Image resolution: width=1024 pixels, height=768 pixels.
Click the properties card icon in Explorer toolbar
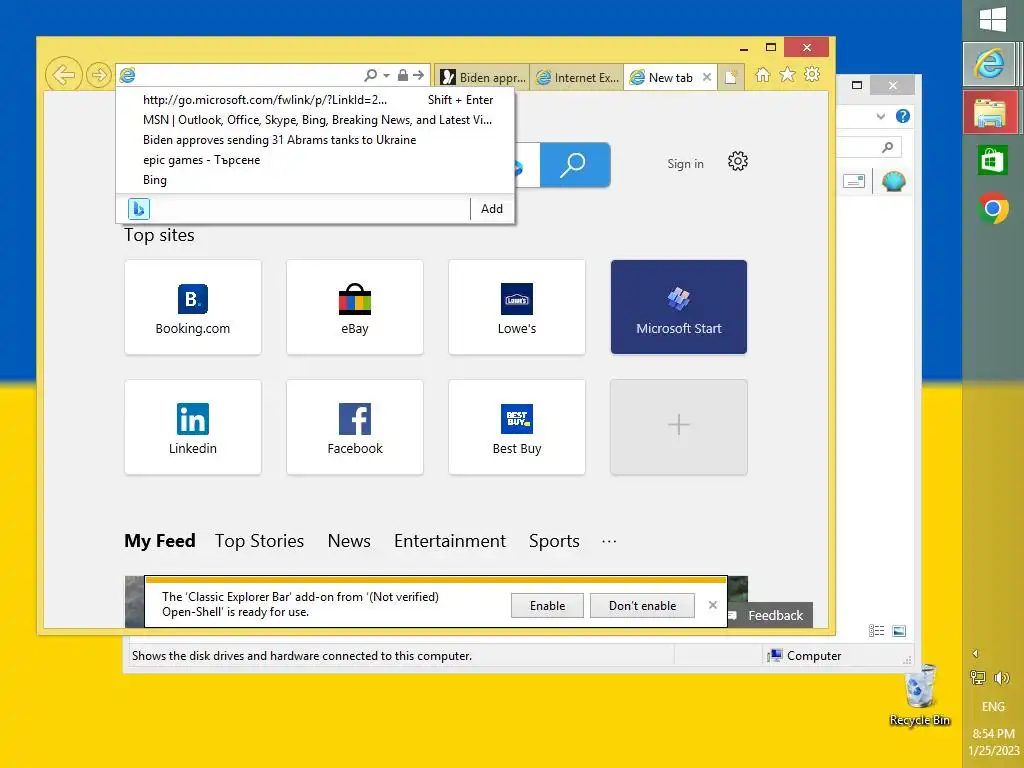click(854, 181)
